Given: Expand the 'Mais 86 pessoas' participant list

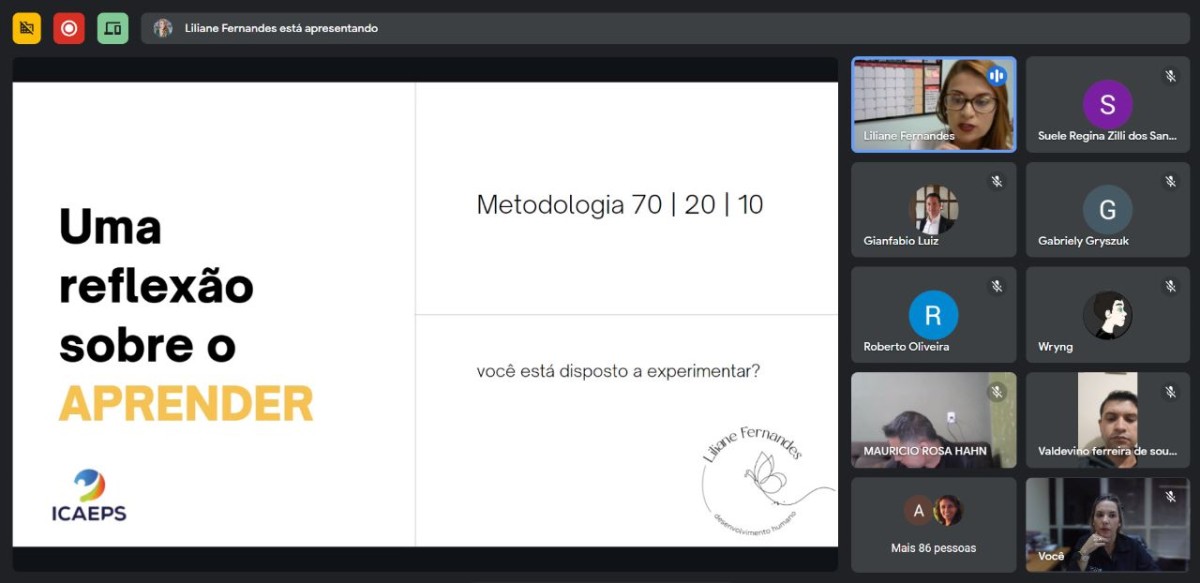Looking at the screenshot, I should click(933, 525).
